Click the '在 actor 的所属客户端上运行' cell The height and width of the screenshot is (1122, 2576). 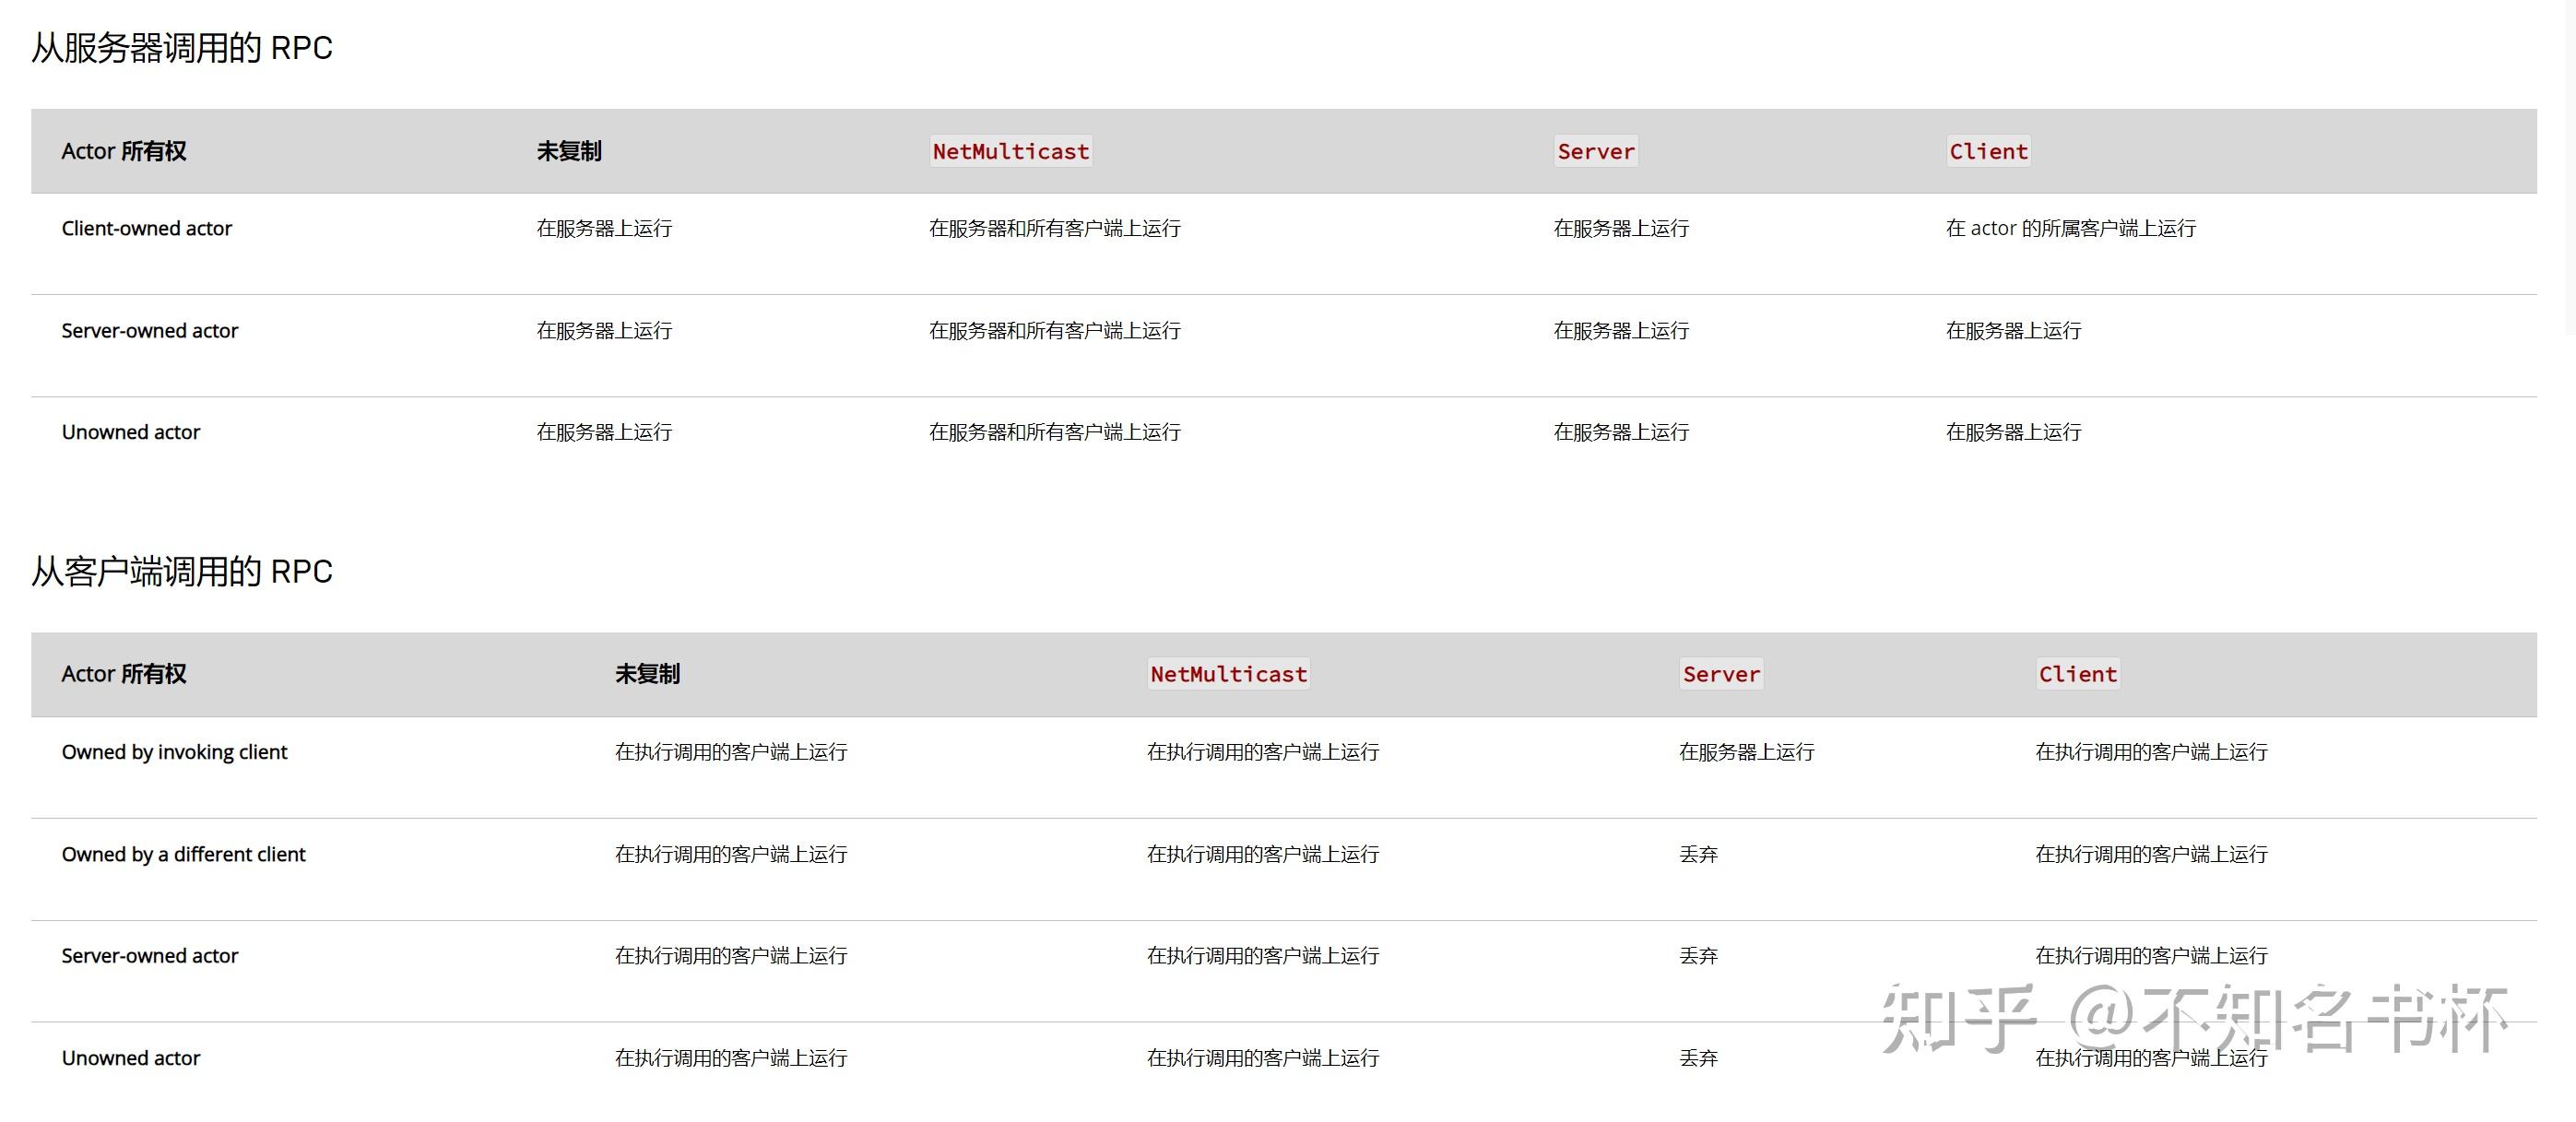pyautogui.click(x=2070, y=228)
